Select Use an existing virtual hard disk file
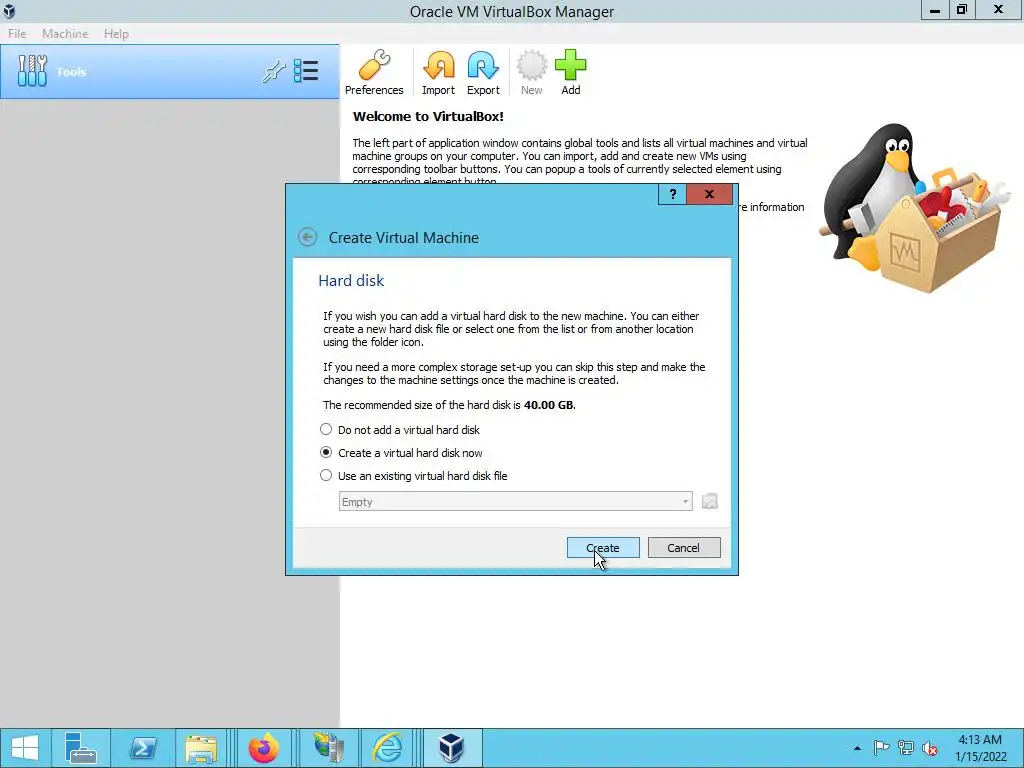Viewport: 1024px width, 768px height. (413, 475)
